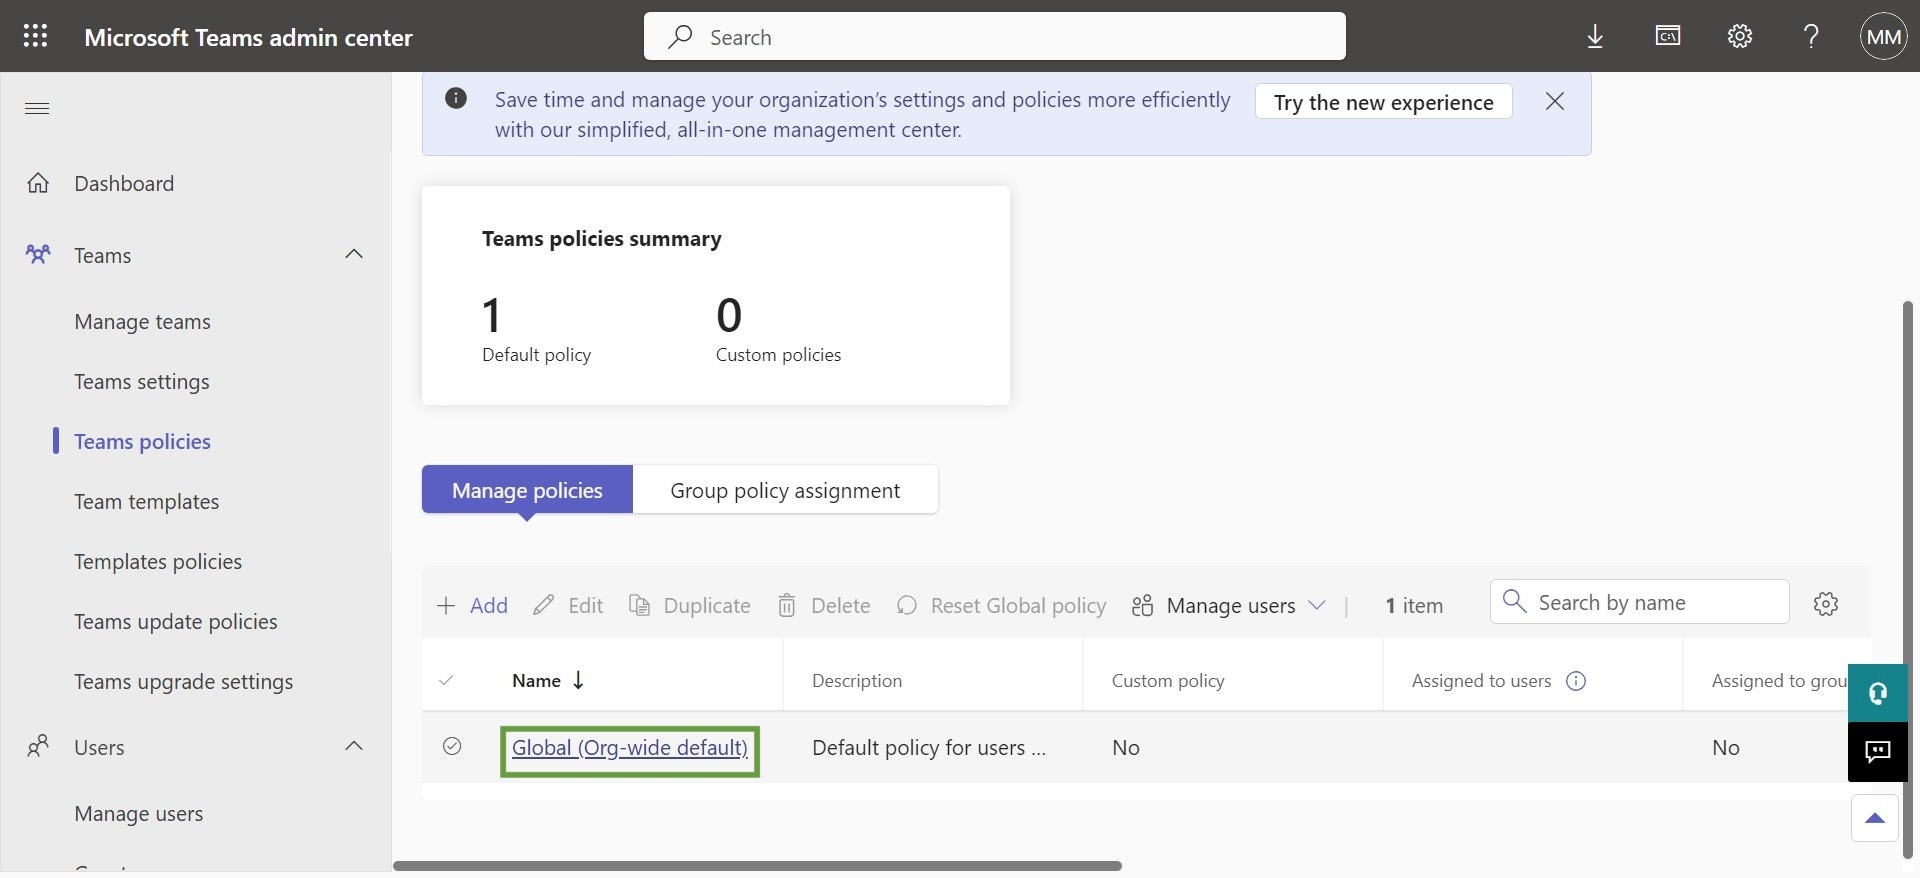Click the Custom policy column header
The image size is (1920, 878).
tap(1168, 681)
